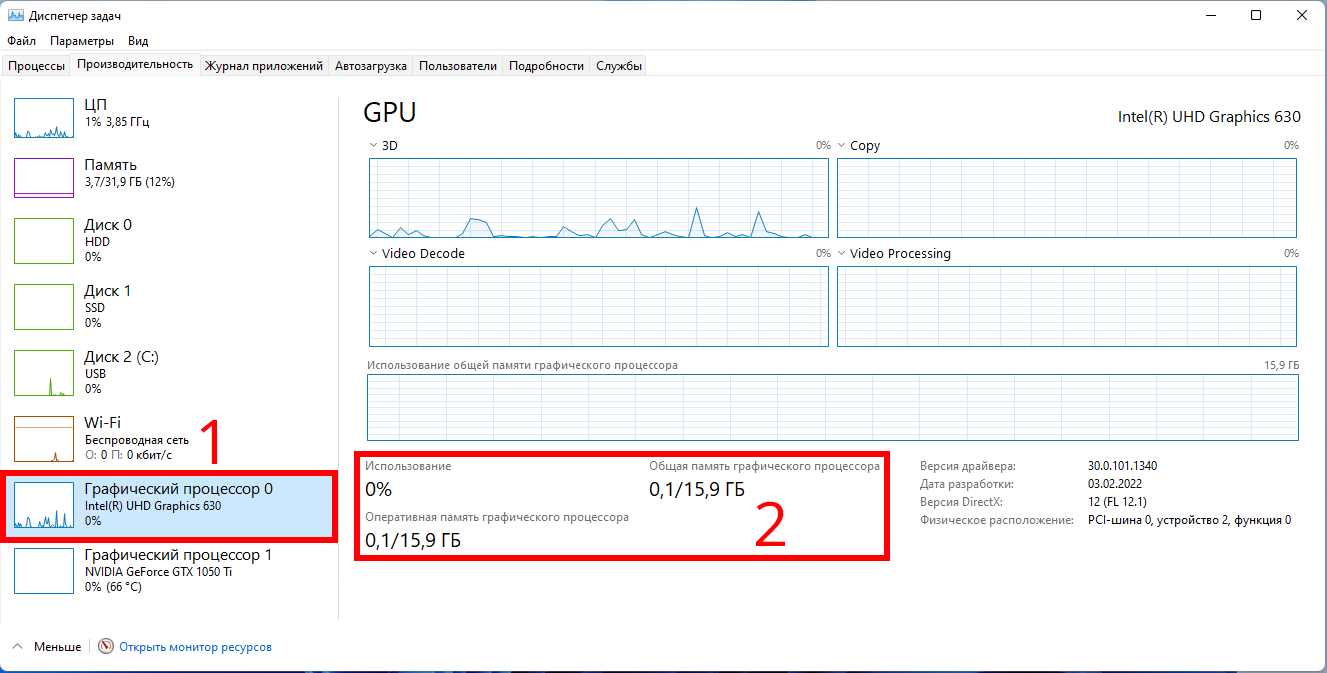Click the resource monitor icon at bottom
1327x673 pixels.
pyautogui.click(x=106, y=647)
